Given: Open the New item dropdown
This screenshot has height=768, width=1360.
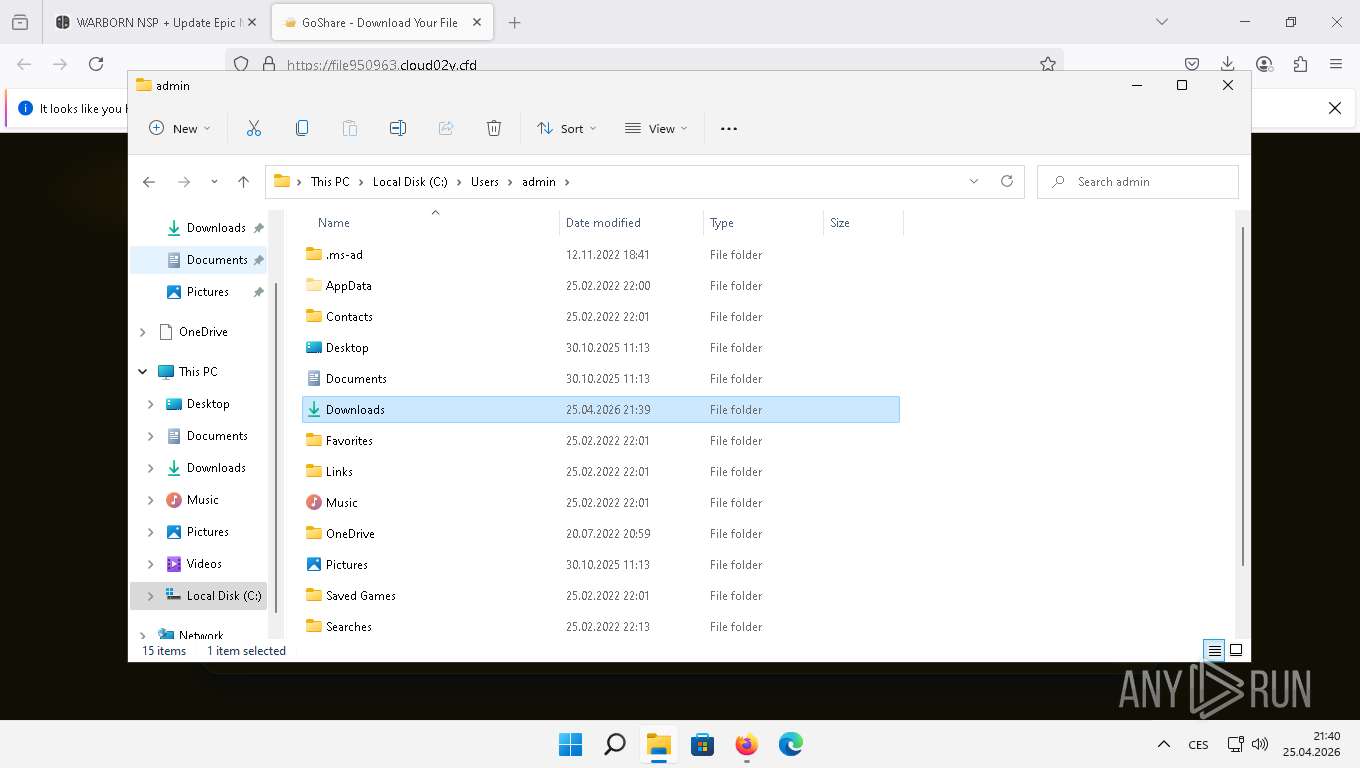Looking at the screenshot, I should click(180, 128).
